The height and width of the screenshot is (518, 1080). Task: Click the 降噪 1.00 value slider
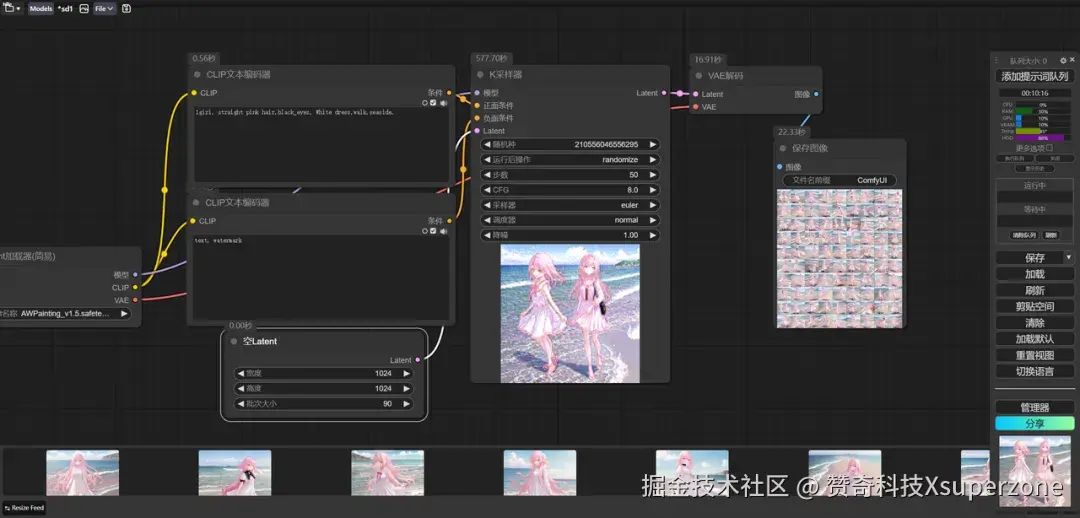[570, 236]
